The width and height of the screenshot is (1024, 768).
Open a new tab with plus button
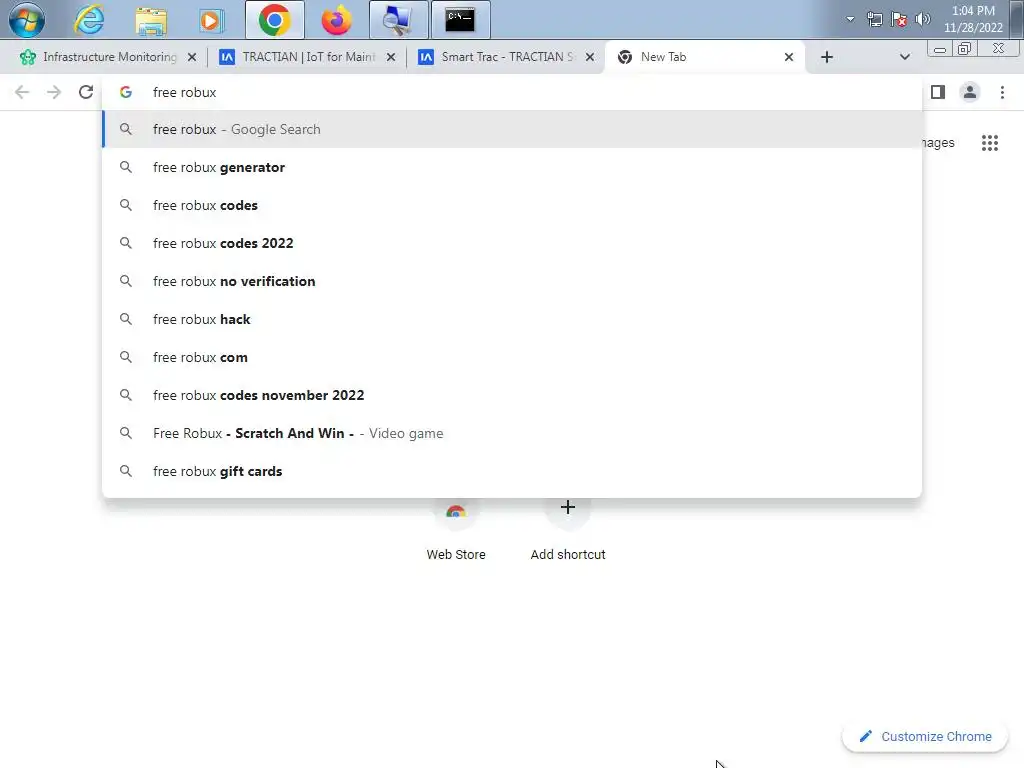pos(827,57)
